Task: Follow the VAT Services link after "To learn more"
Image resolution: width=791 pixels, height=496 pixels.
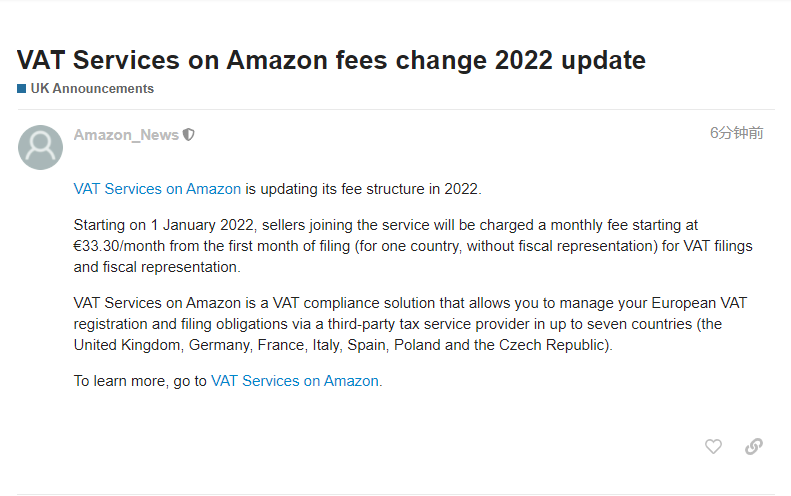Action: (295, 380)
